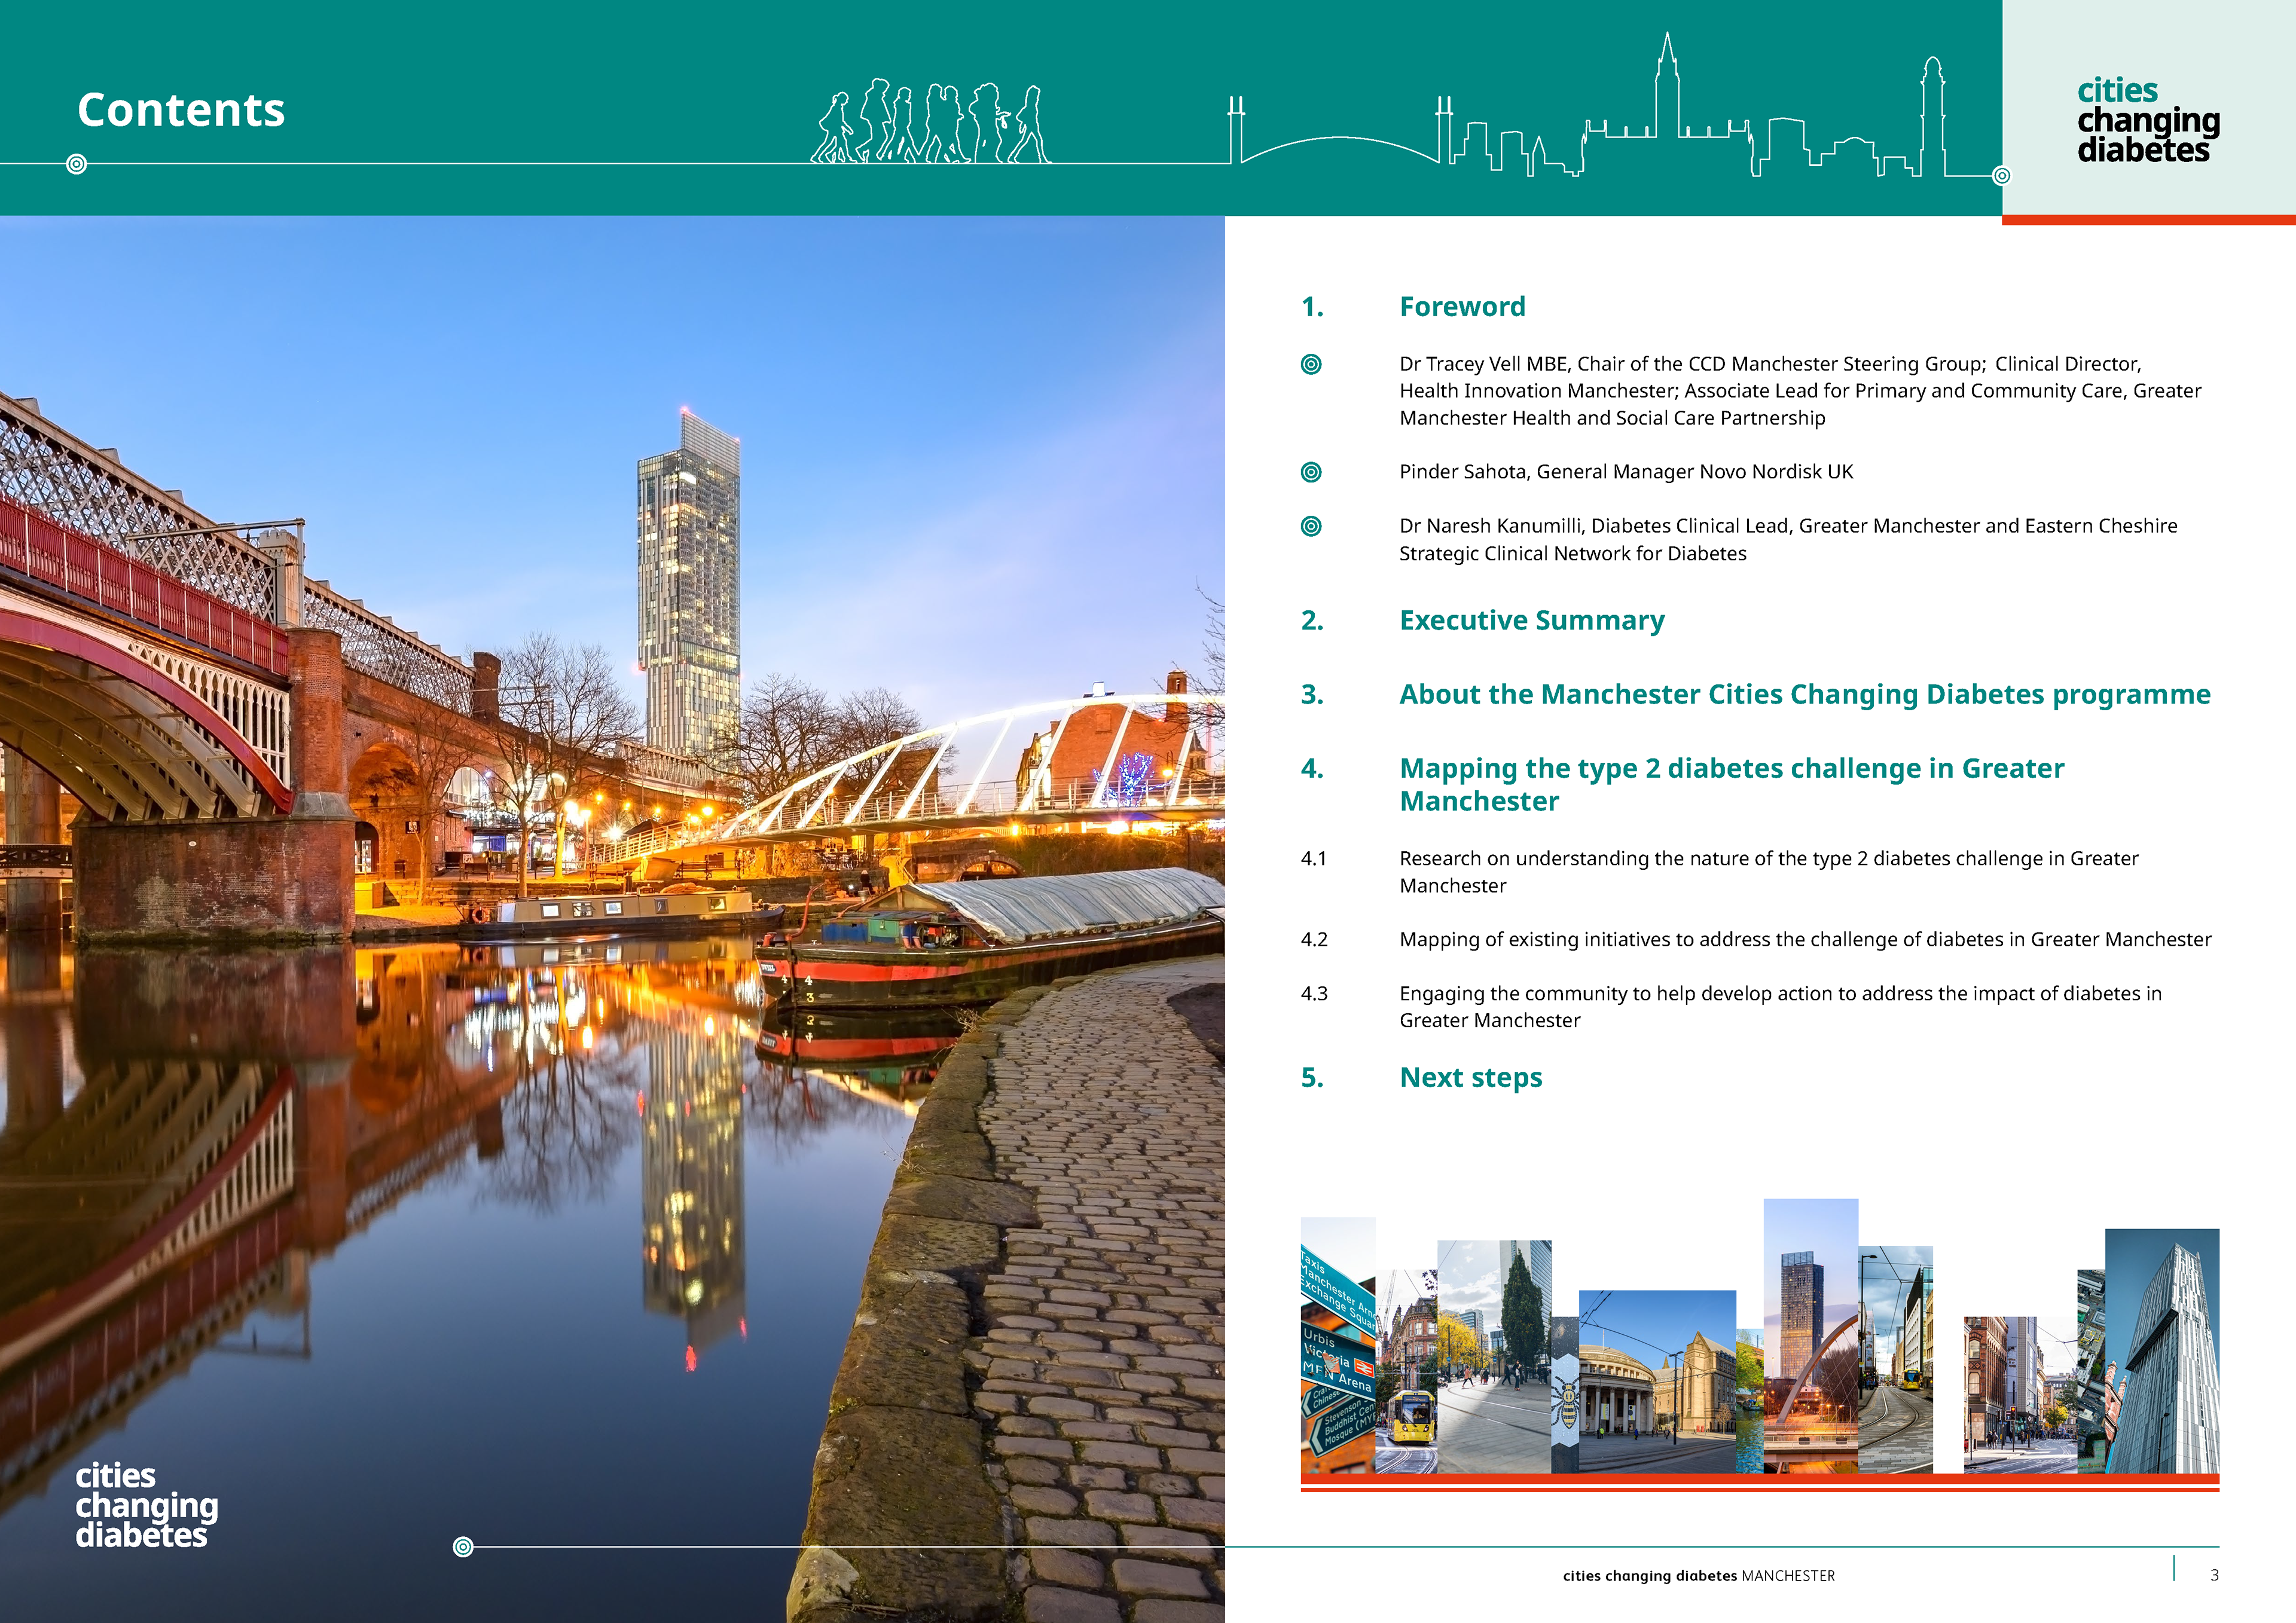Click bullet icon beside Dr Tracey Vell entry
This screenshot has height=1623, width=2296.
[x=1311, y=364]
